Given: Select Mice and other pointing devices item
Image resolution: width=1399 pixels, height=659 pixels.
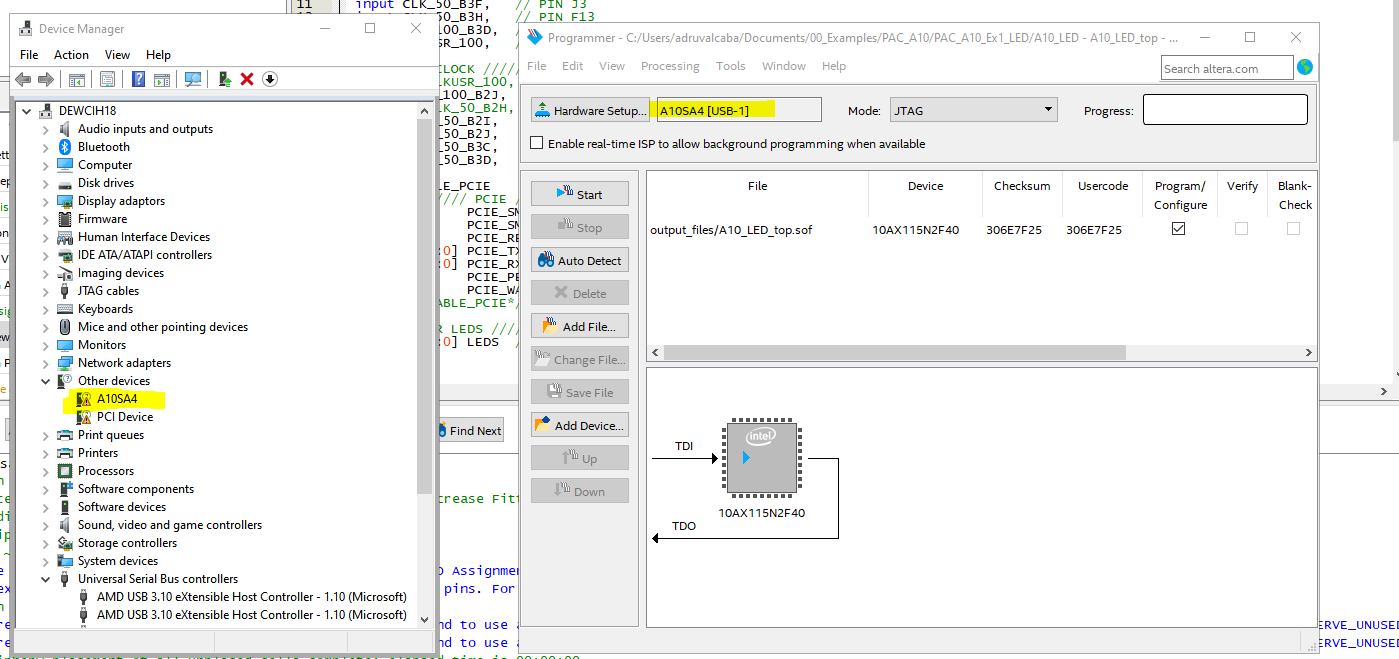Looking at the screenshot, I should coord(163,327).
